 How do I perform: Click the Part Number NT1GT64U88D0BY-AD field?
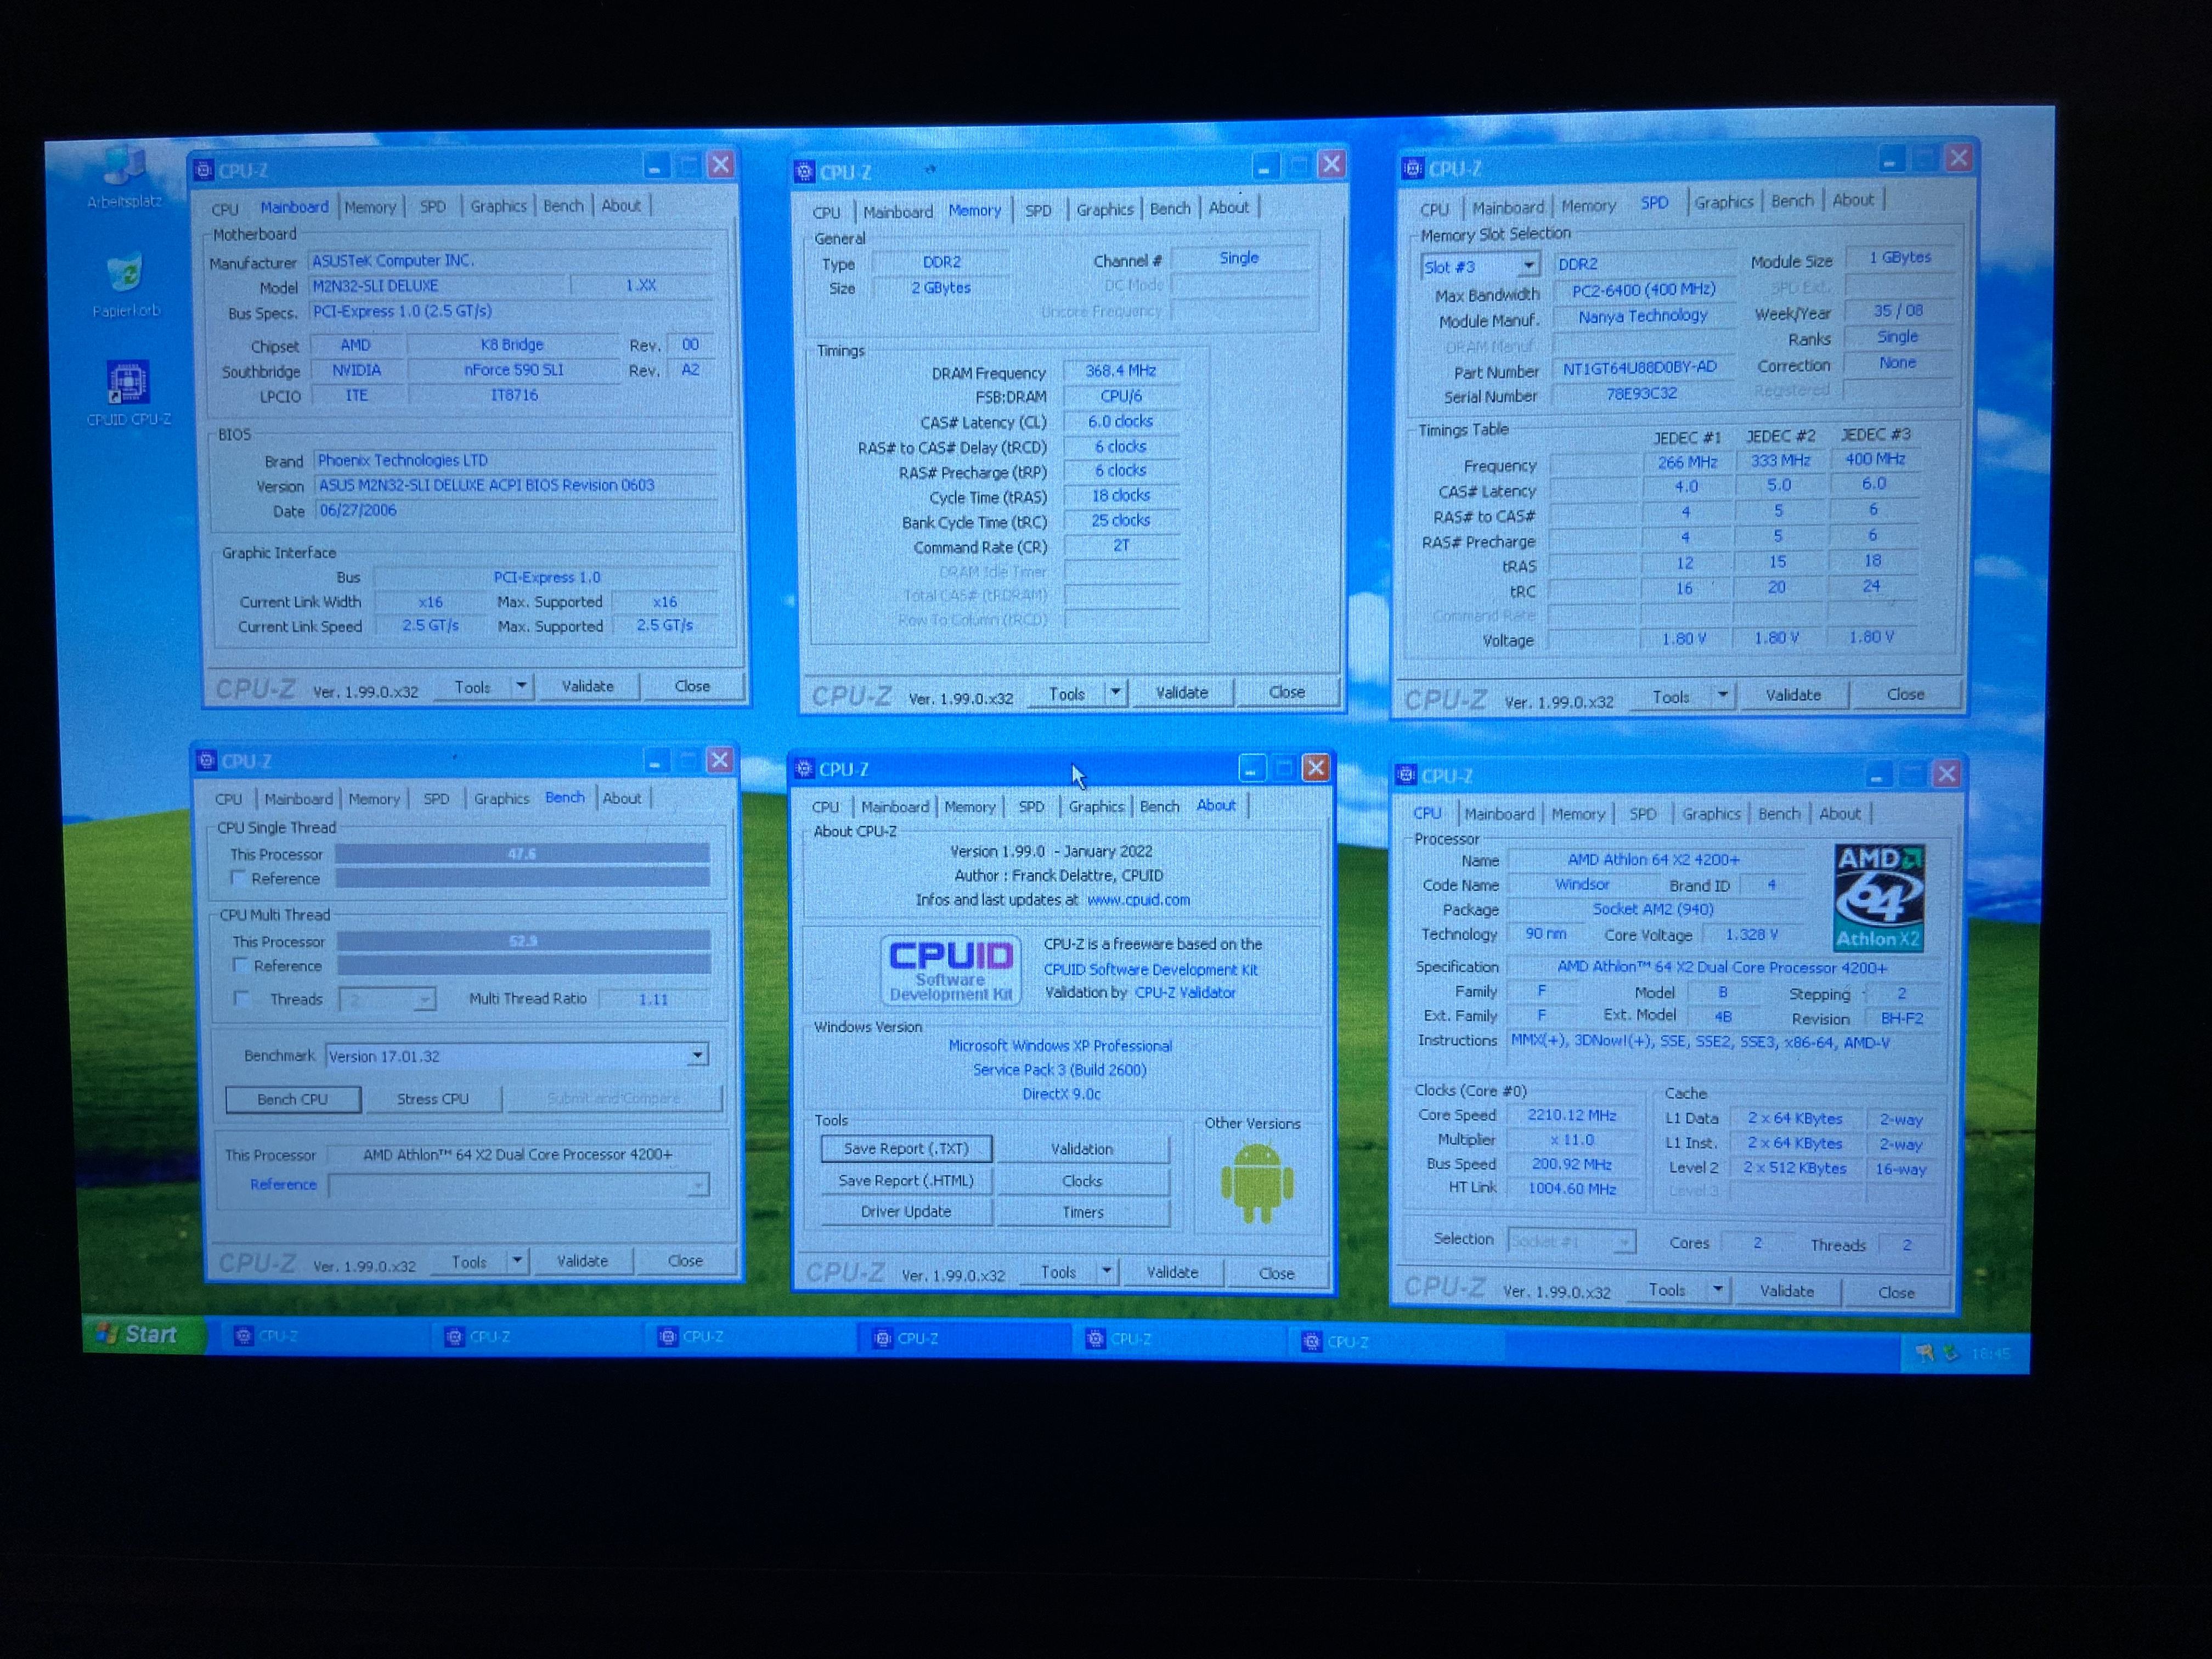pos(1639,368)
